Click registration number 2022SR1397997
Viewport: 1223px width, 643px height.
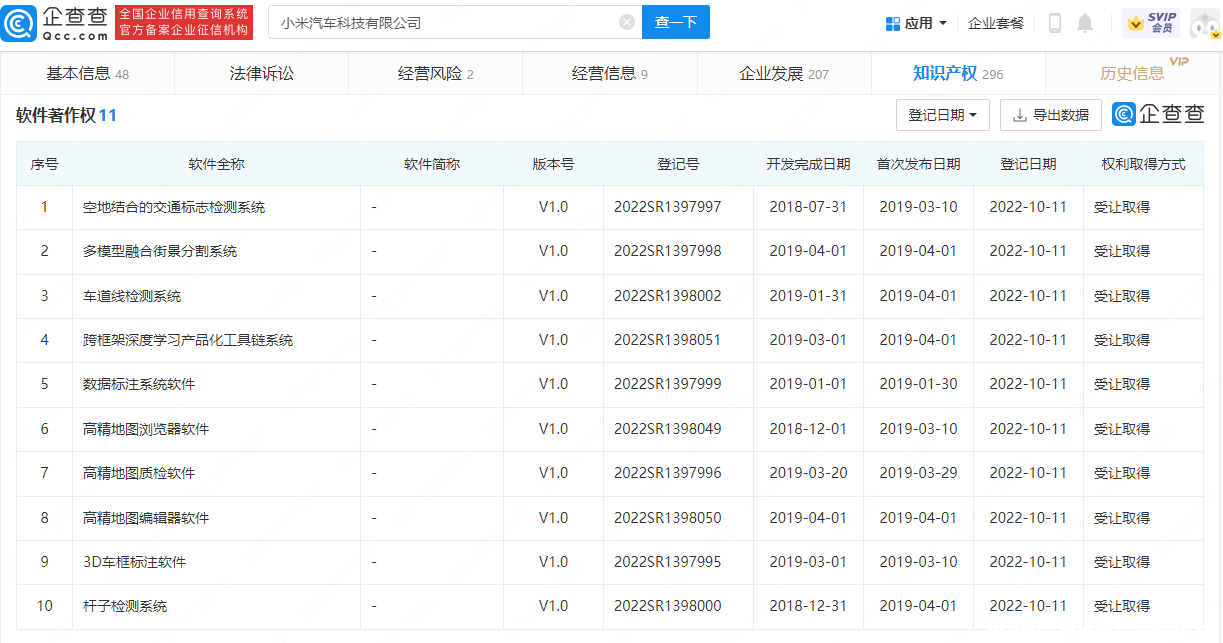pos(668,207)
